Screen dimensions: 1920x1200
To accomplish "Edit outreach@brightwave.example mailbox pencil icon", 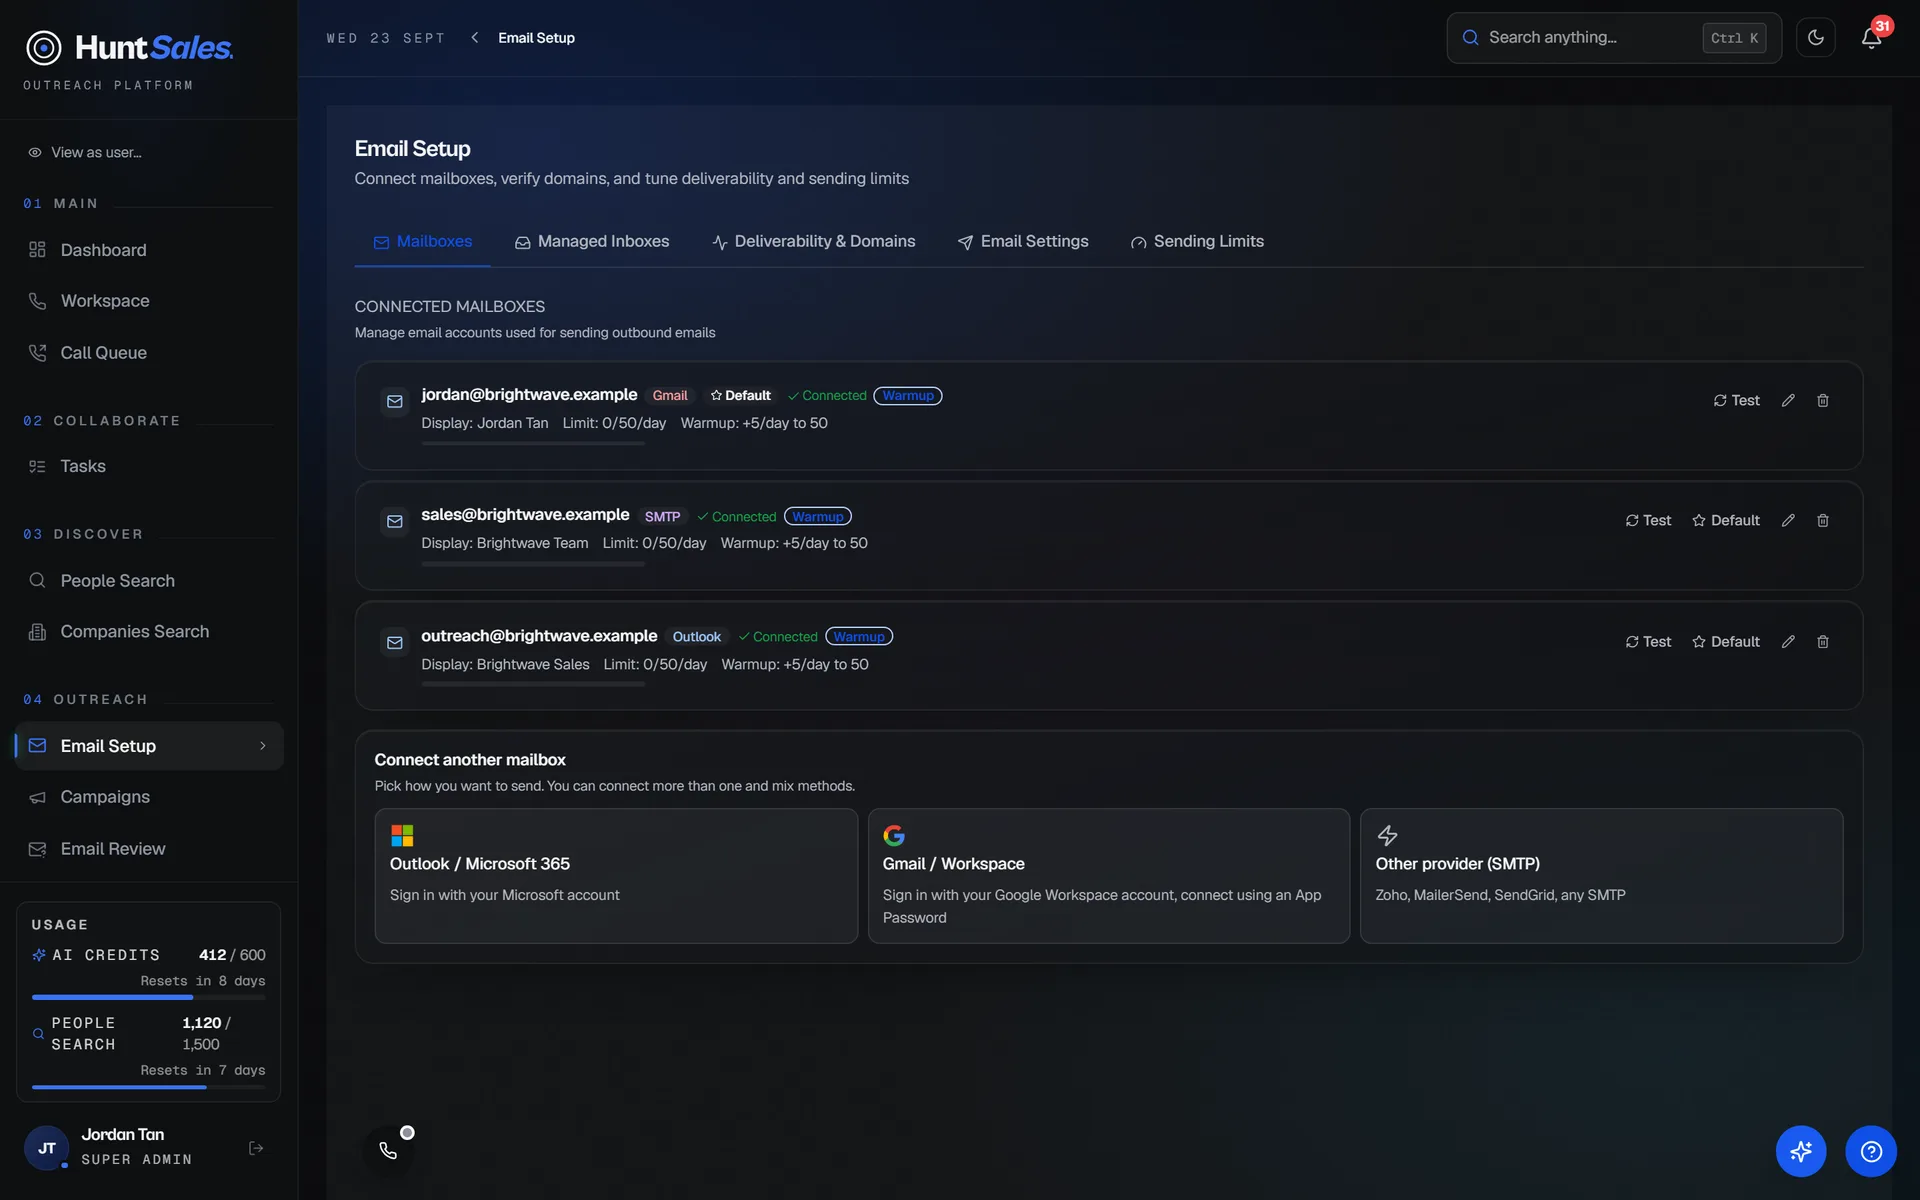I will click(1788, 642).
